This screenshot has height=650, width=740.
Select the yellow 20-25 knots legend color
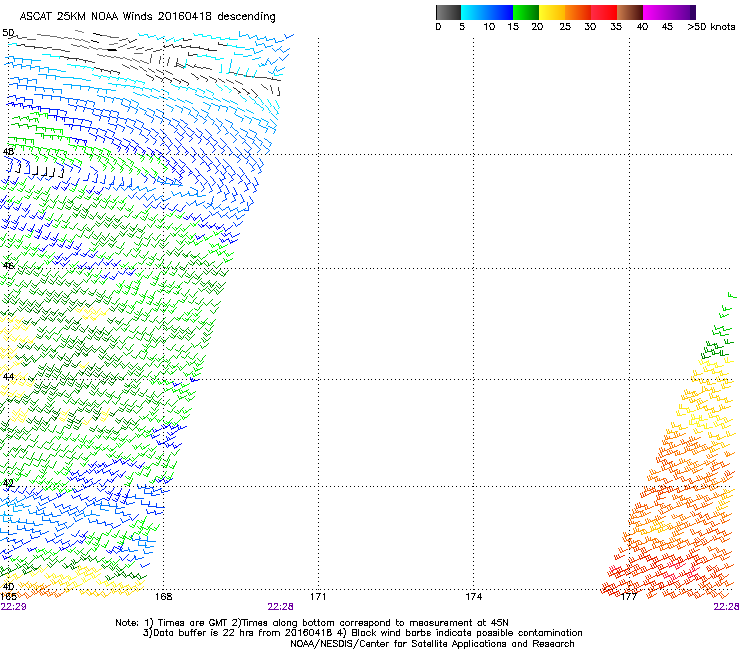coord(552,12)
